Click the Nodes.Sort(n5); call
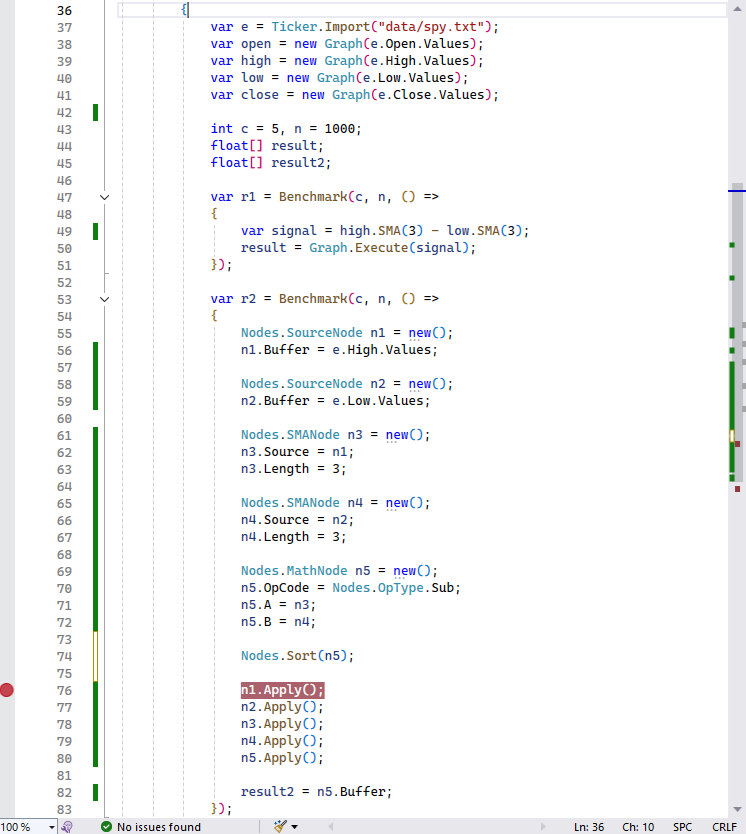 coord(297,656)
